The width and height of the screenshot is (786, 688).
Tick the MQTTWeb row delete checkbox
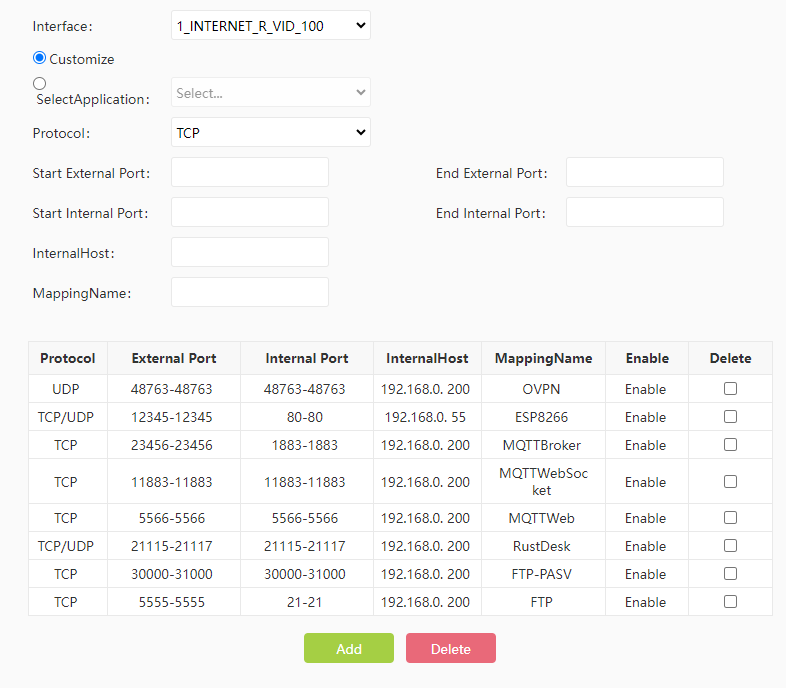point(730,518)
